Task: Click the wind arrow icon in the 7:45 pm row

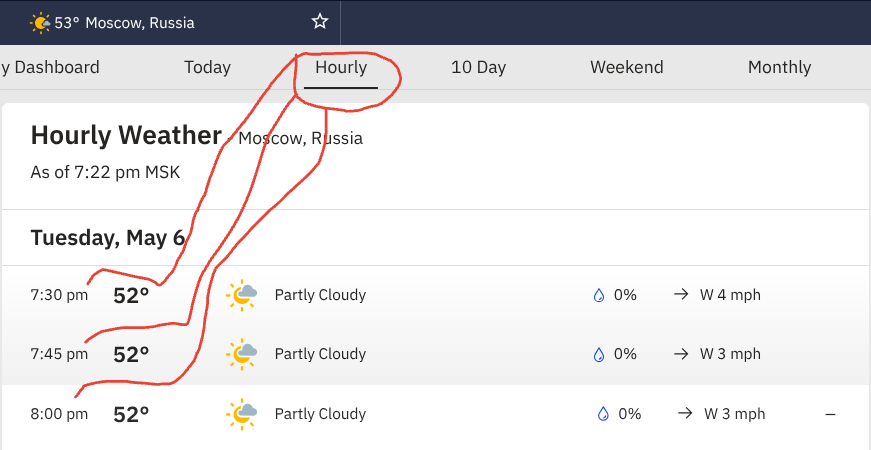Action: [681, 354]
